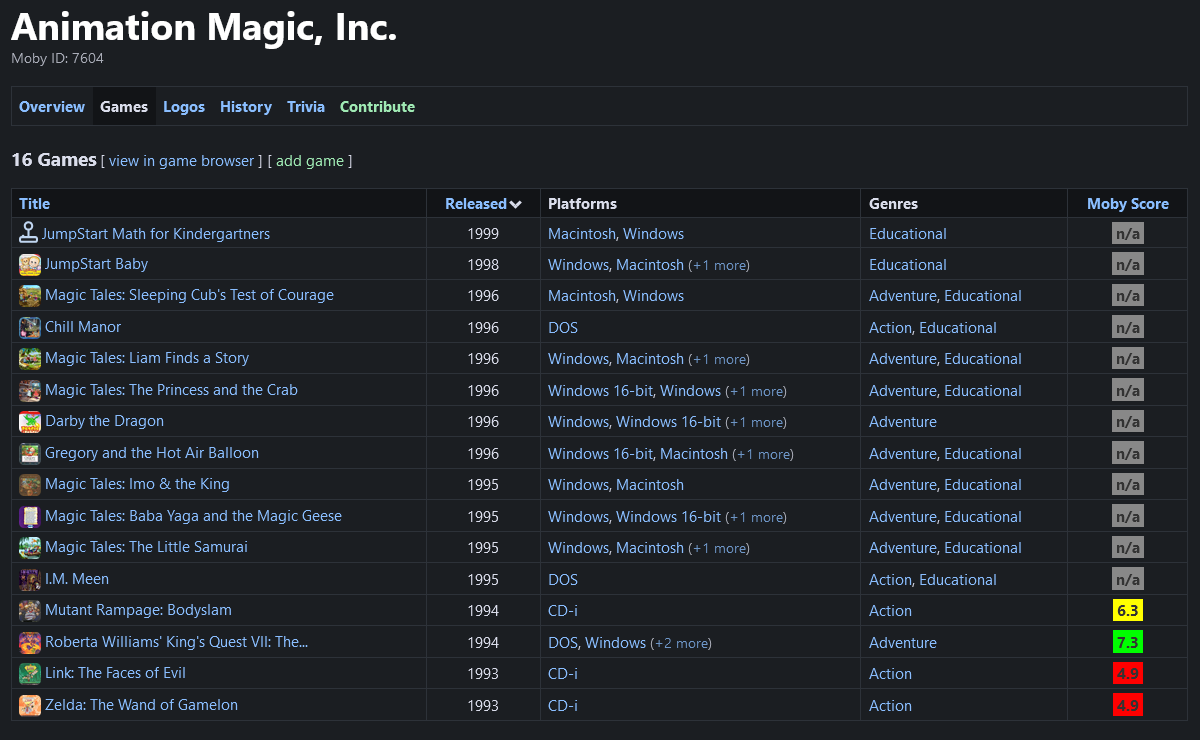Click the Educational genre for JumpStart Baby
This screenshot has height=740, width=1200.
point(908,265)
